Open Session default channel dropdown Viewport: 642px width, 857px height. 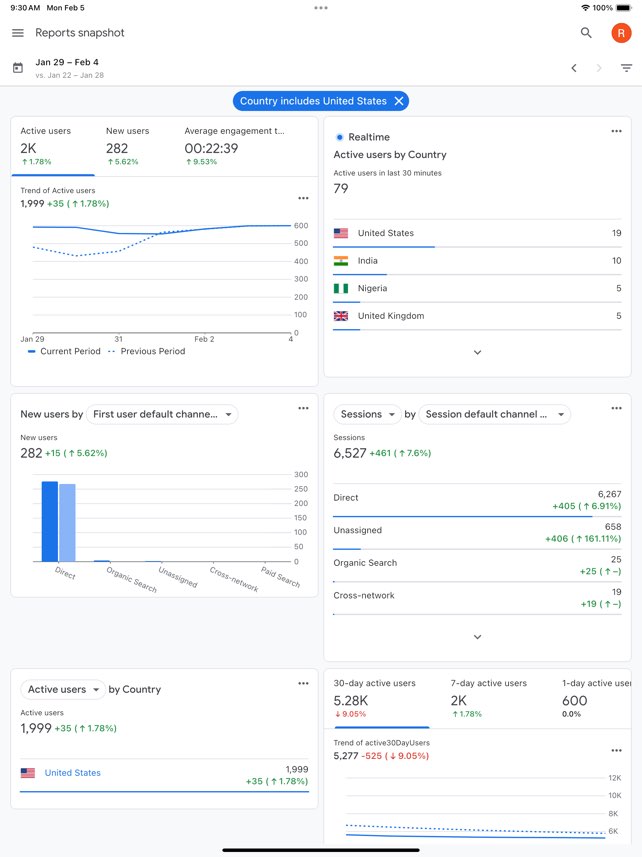click(494, 414)
